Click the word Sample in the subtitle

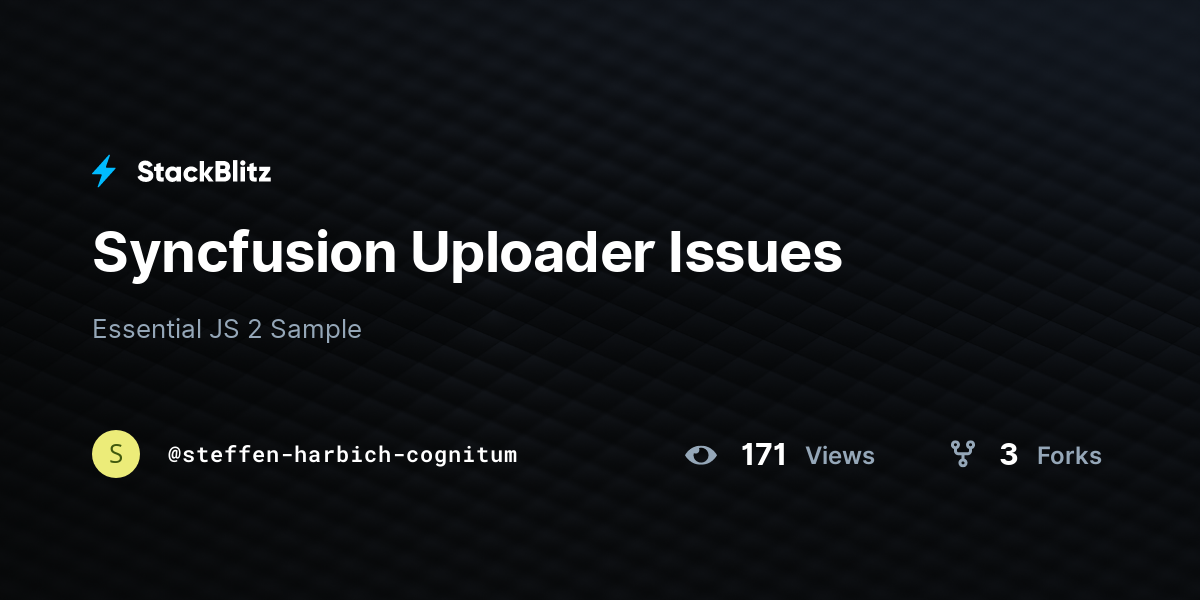(x=316, y=329)
